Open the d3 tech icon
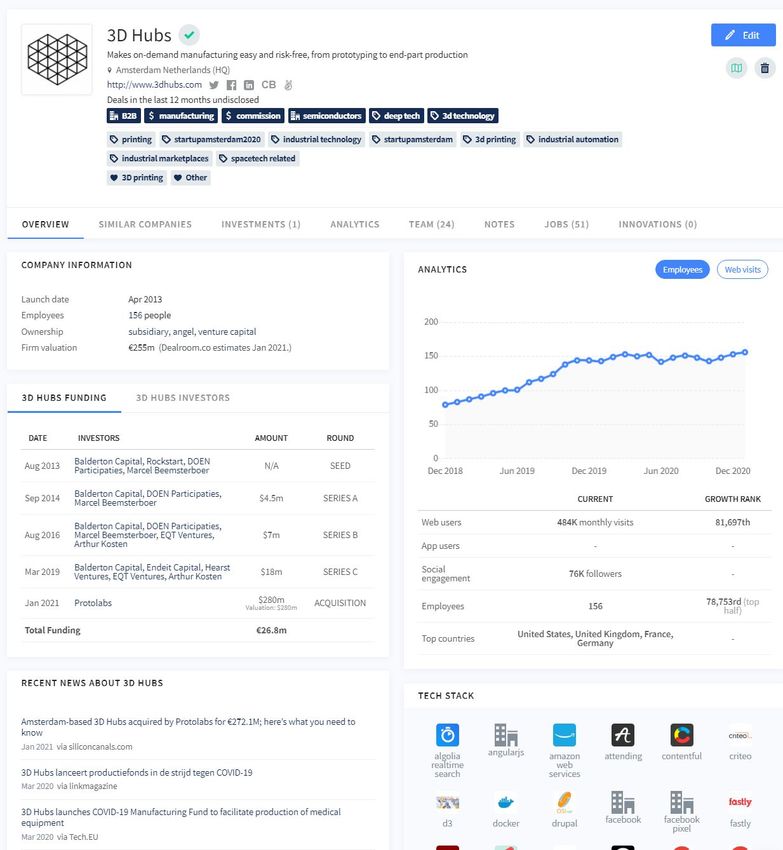Viewport: 783px width, 850px height. (x=447, y=802)
